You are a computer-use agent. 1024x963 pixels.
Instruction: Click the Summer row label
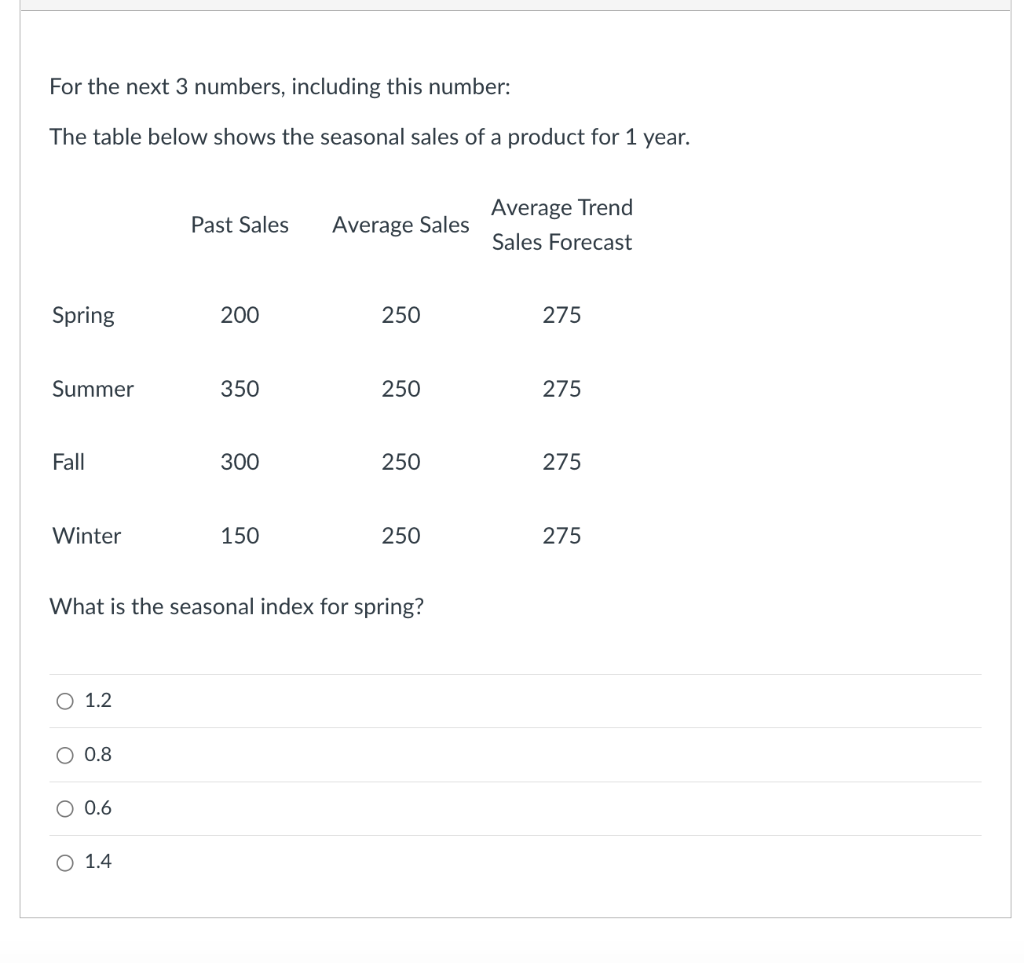pos(93,389)
